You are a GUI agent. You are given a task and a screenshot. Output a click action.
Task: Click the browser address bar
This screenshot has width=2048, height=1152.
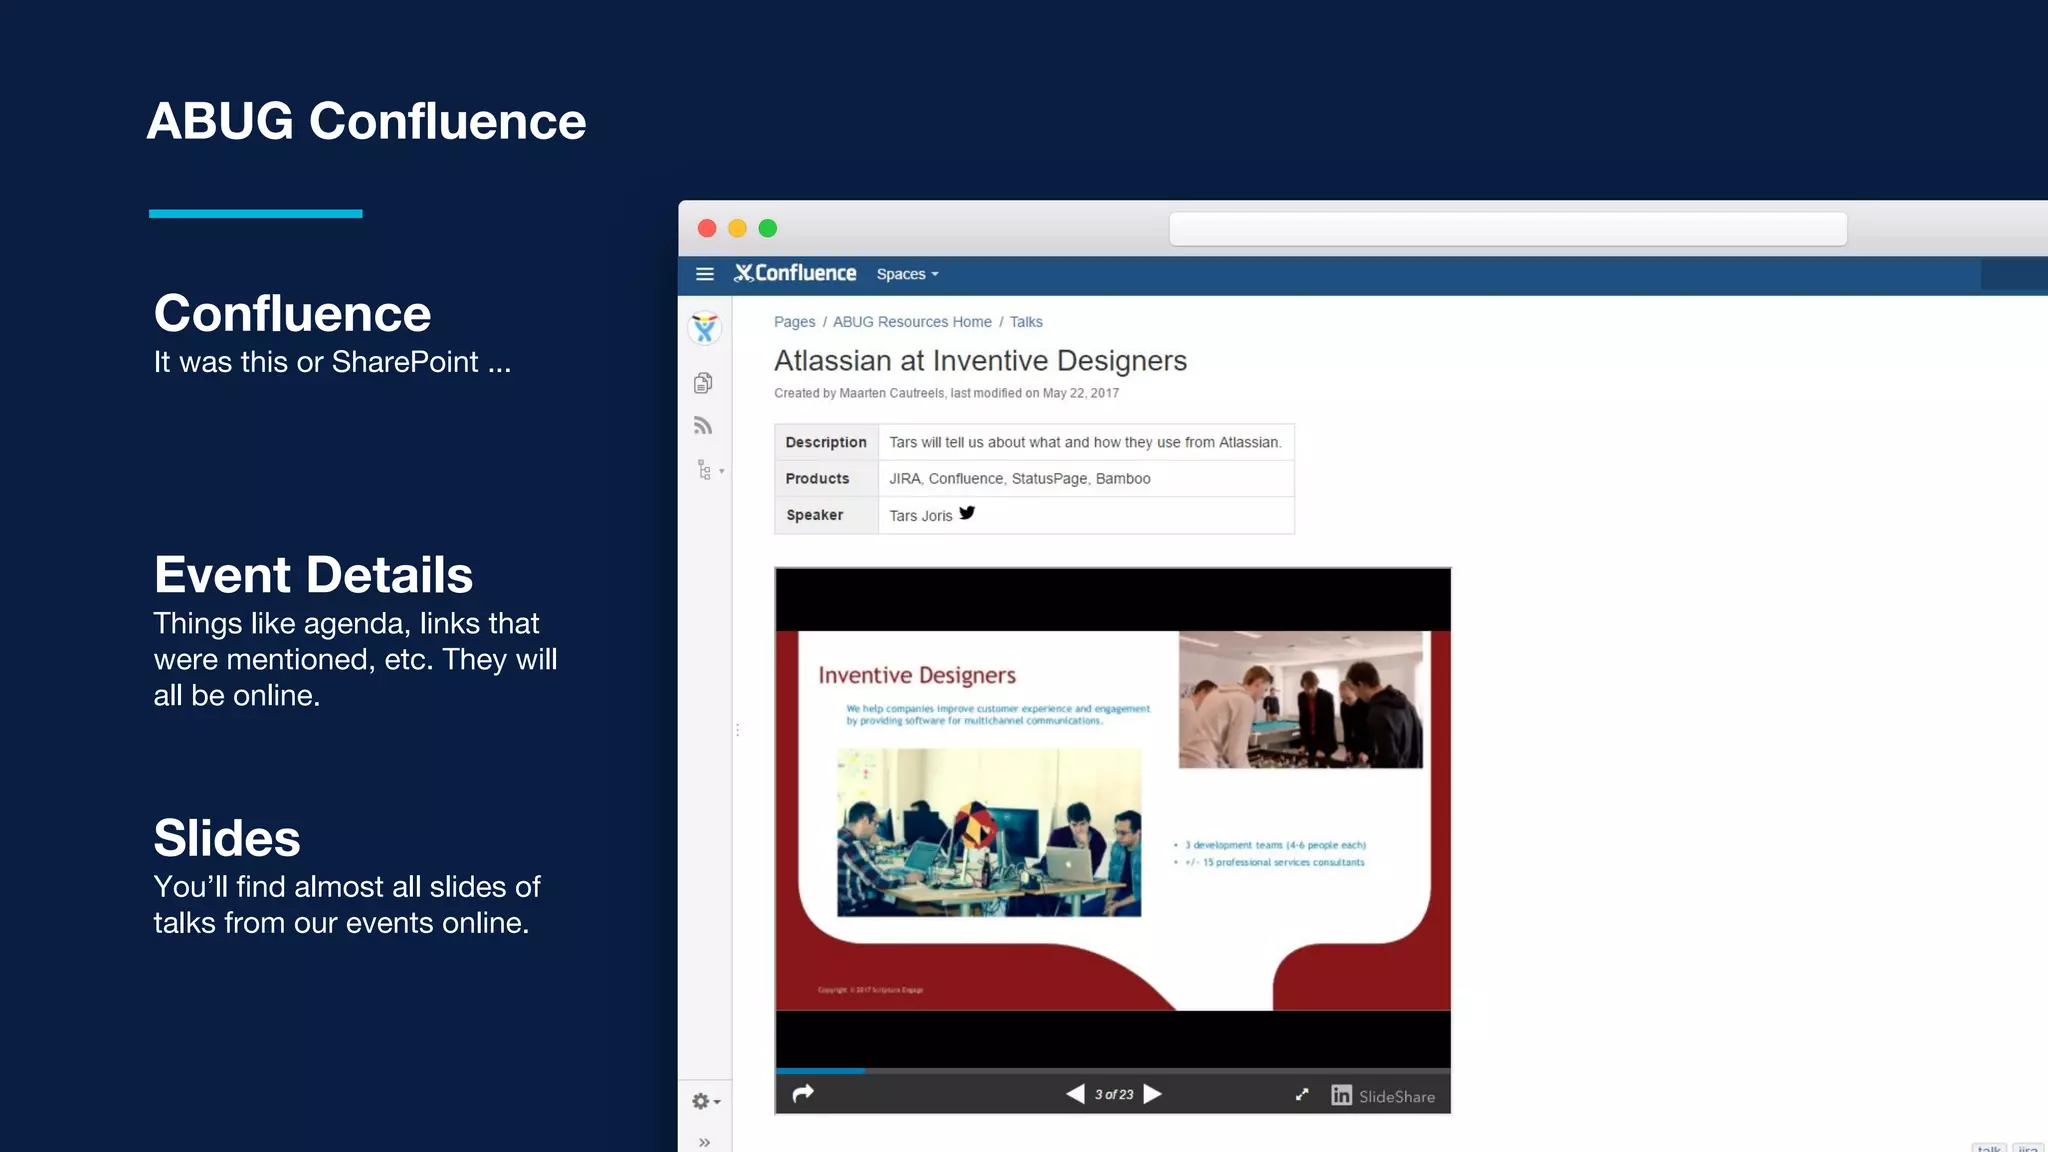1507,229
